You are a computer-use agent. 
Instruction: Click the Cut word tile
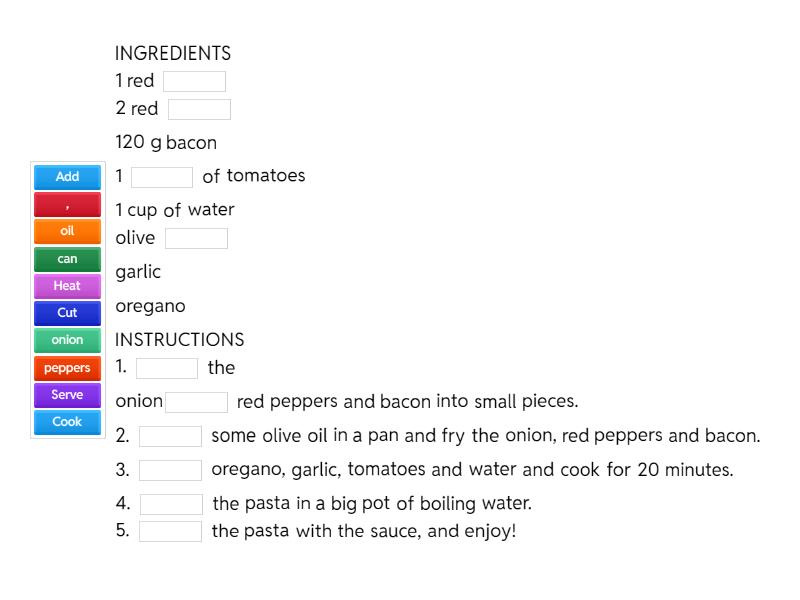pyautogui.click(x=66, y=313)
